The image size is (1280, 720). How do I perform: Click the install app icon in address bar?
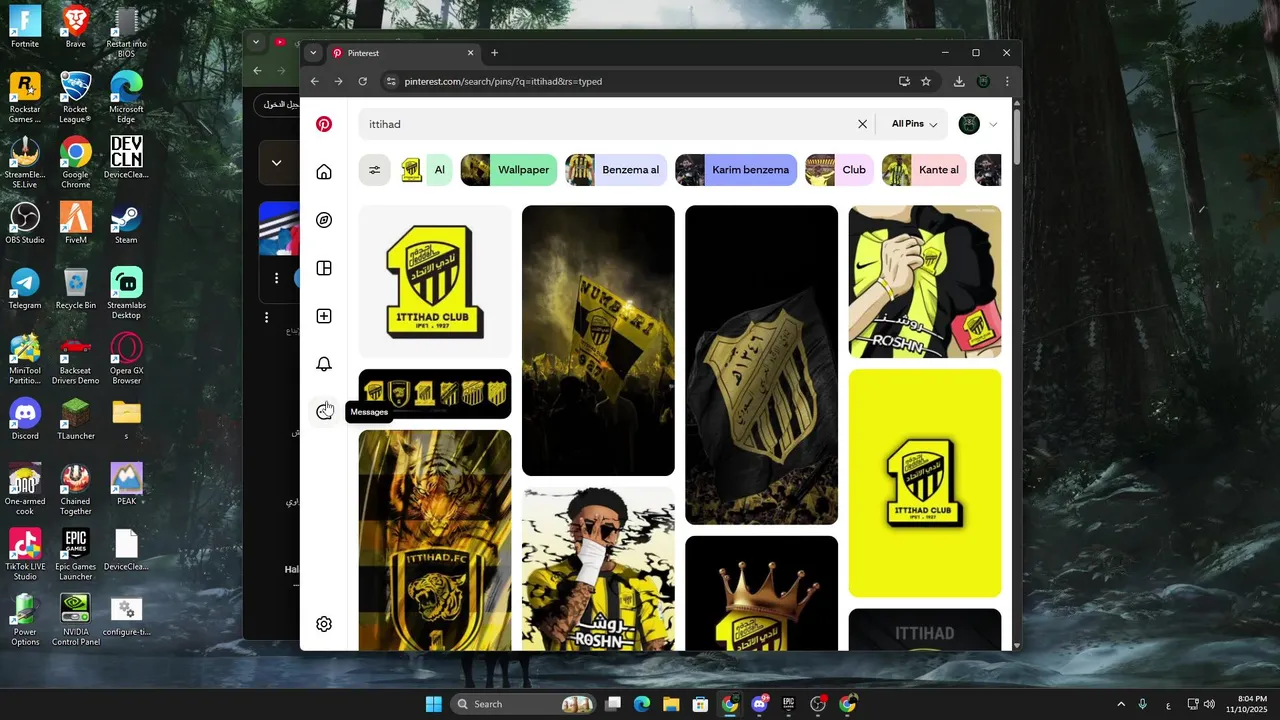click(x=904, y=81)
